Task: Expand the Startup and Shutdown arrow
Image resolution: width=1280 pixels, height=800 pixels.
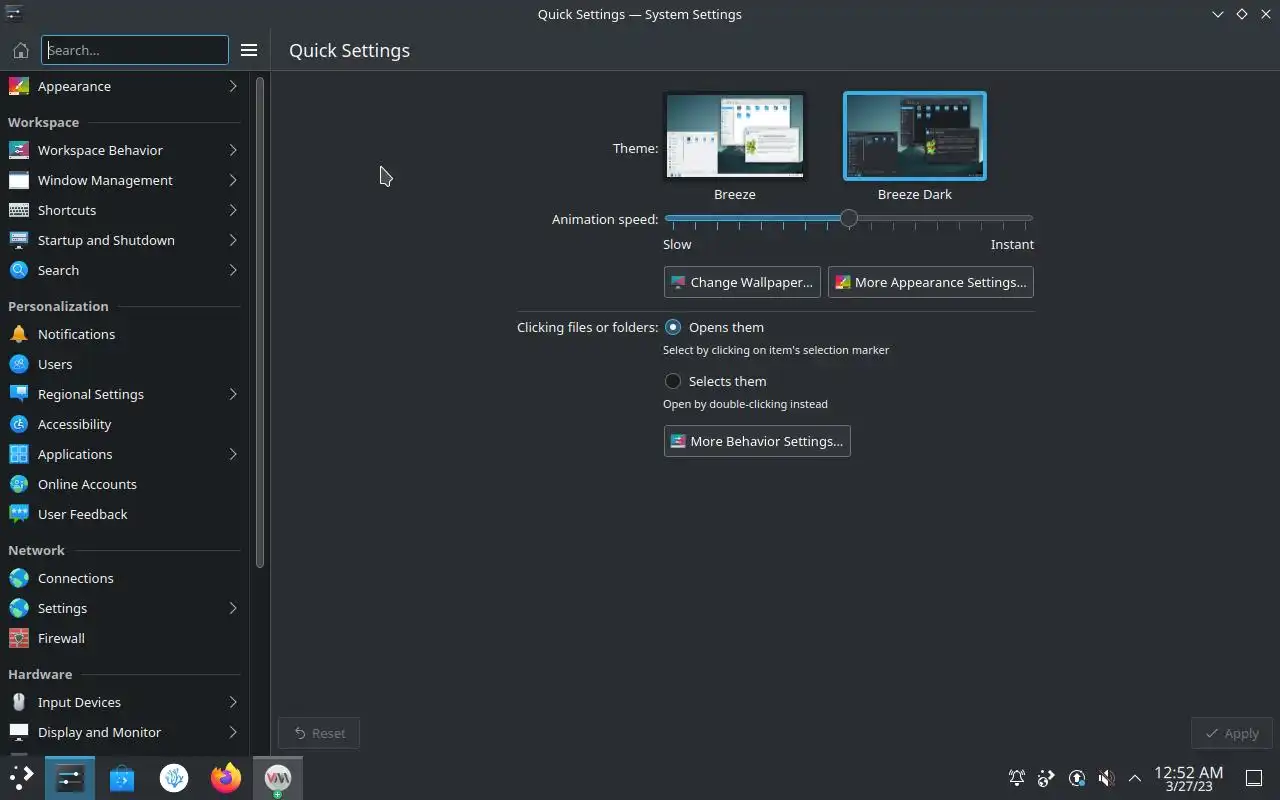Action: coord(233,240)
